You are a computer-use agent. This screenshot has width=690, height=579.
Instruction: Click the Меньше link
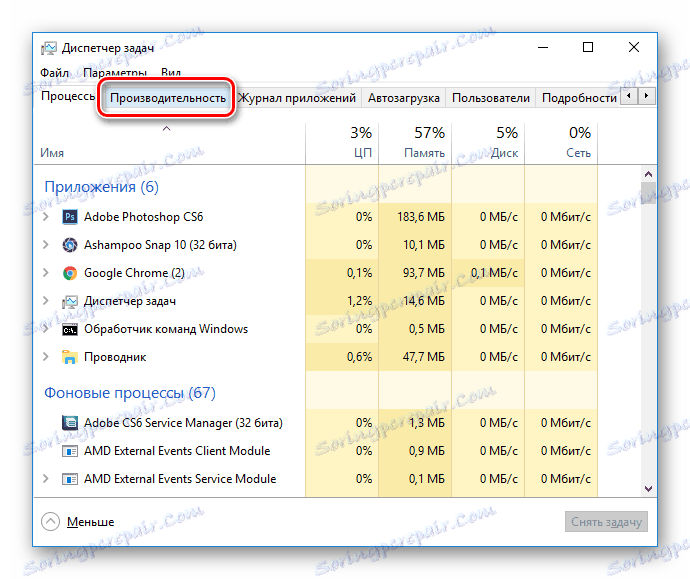90,522
